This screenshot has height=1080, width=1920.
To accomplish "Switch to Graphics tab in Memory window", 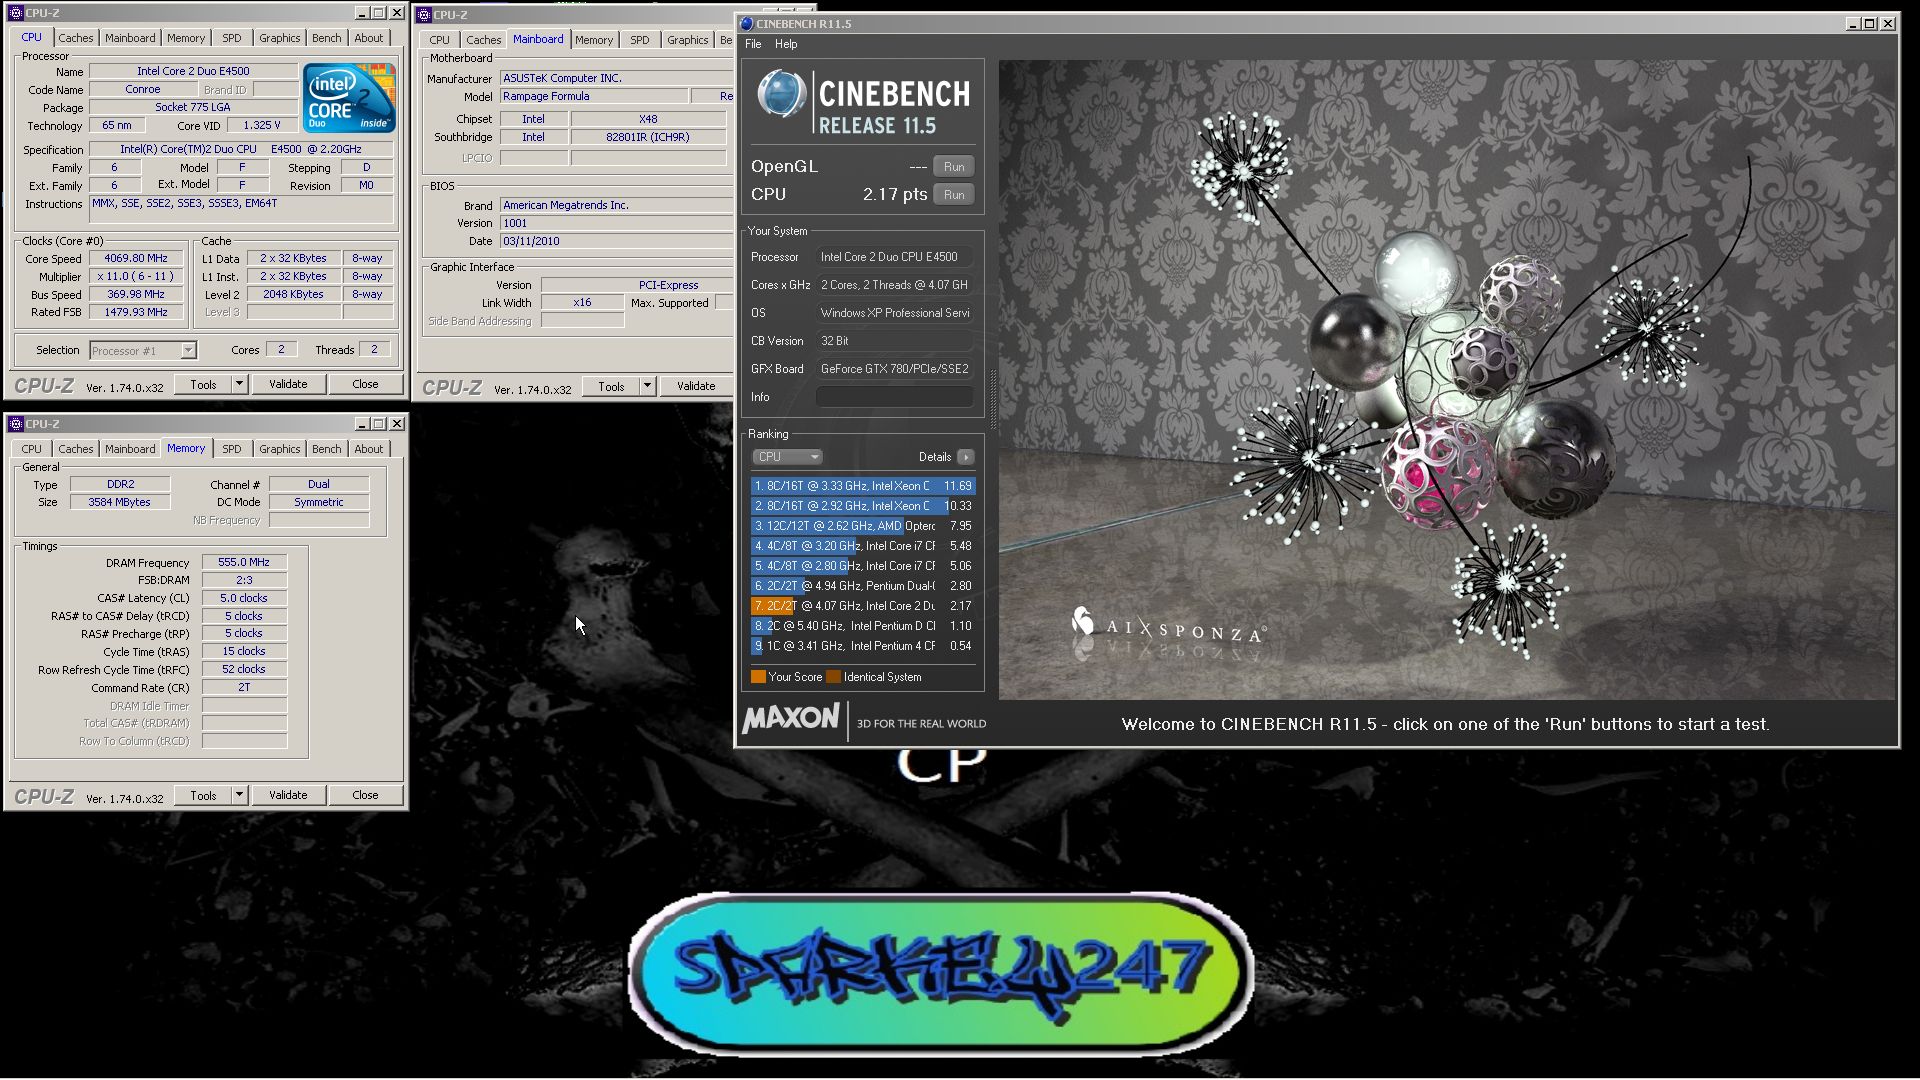I will [279, 449].
